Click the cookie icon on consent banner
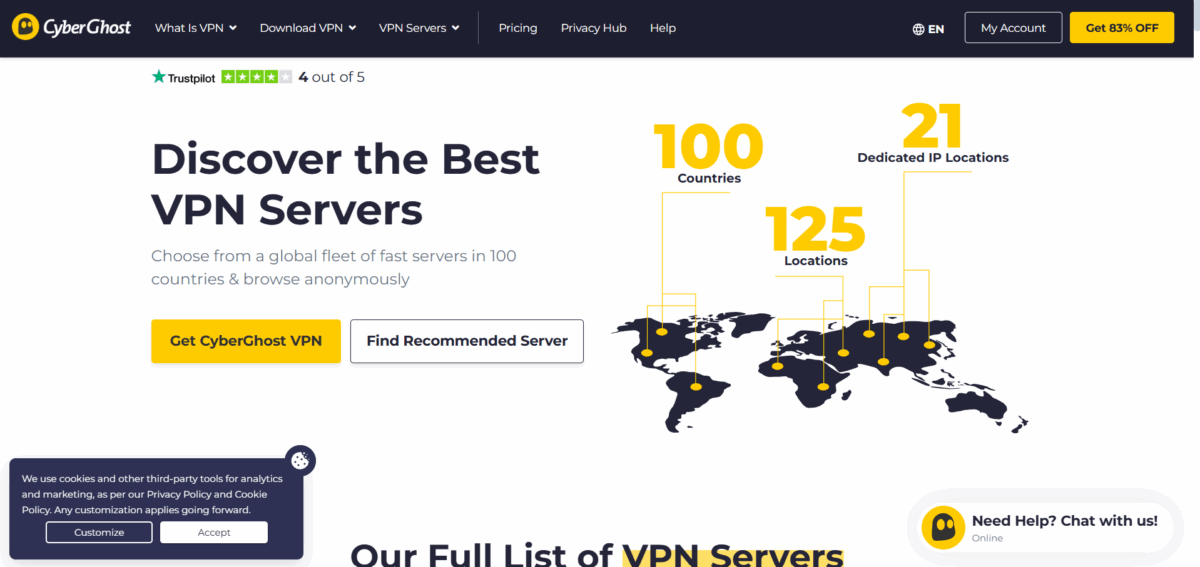Image resolution: width=1200 pixels, height=567 pixels. [x=300, y=460]
